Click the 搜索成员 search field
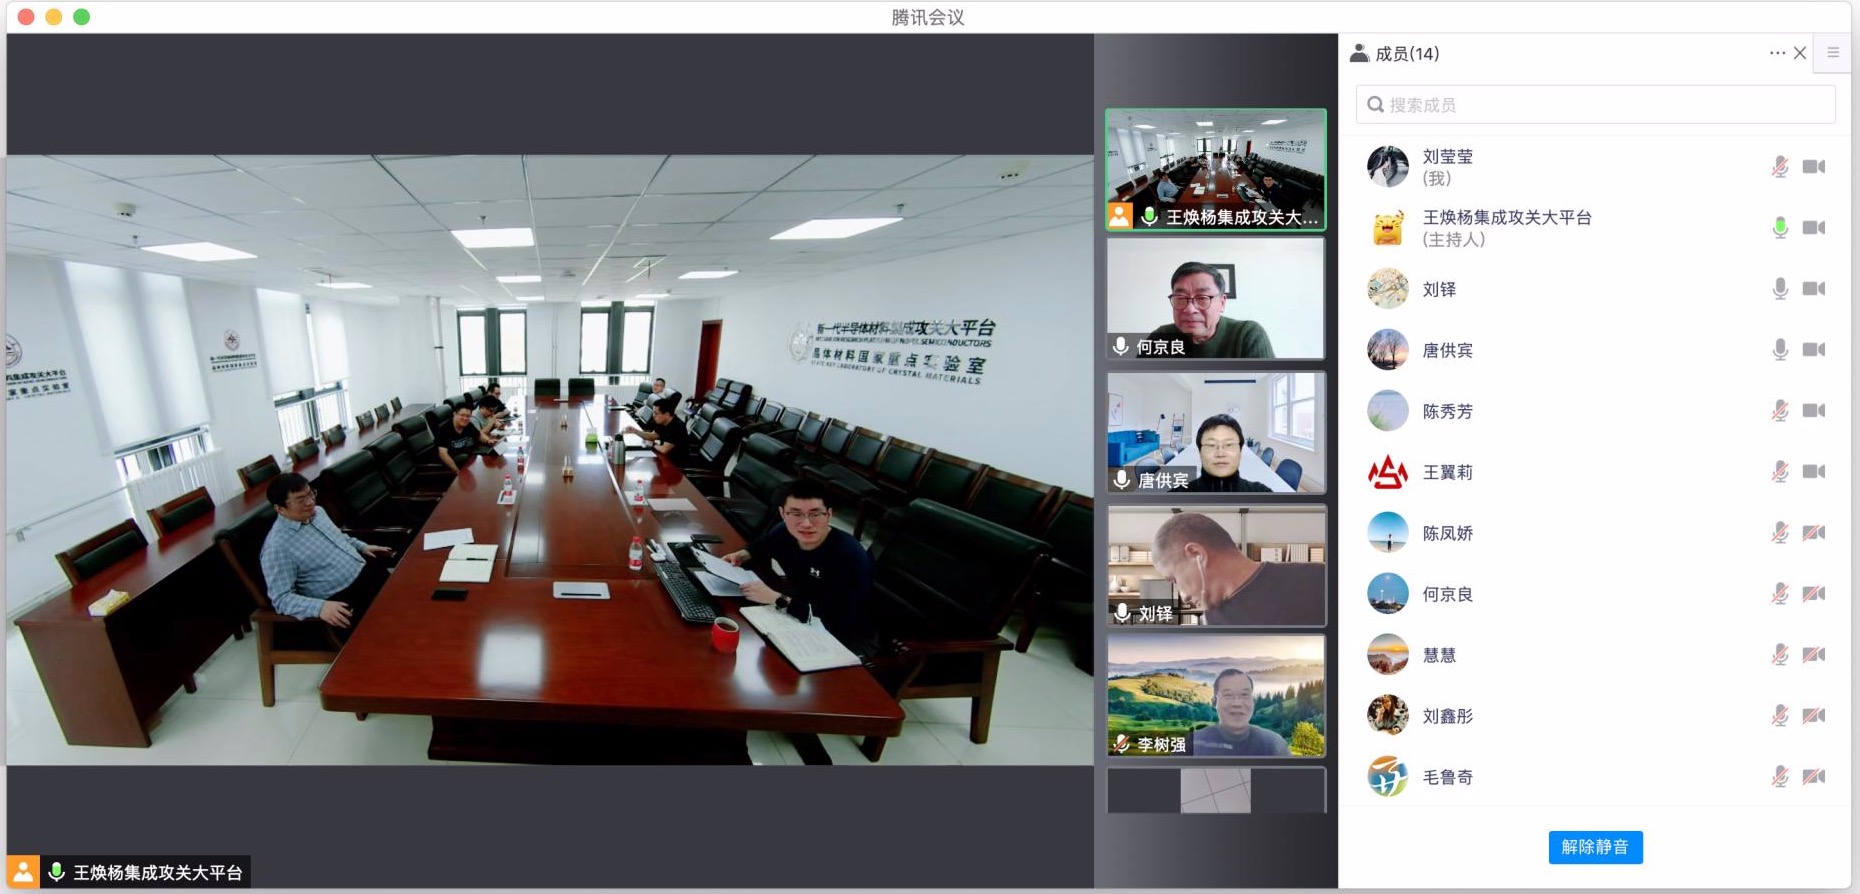 pyautogui.click(x=1595, y=105)
